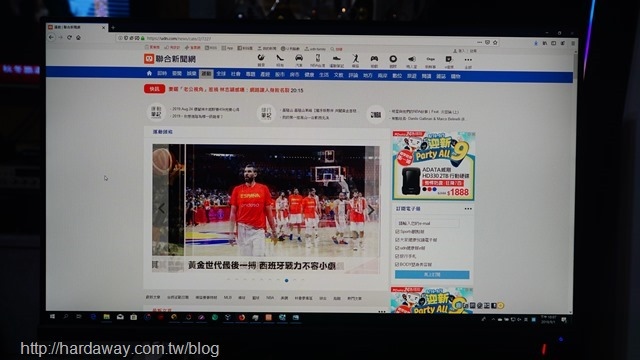Toggle the udn健康 newsletter checkbox

coord(397,248)
